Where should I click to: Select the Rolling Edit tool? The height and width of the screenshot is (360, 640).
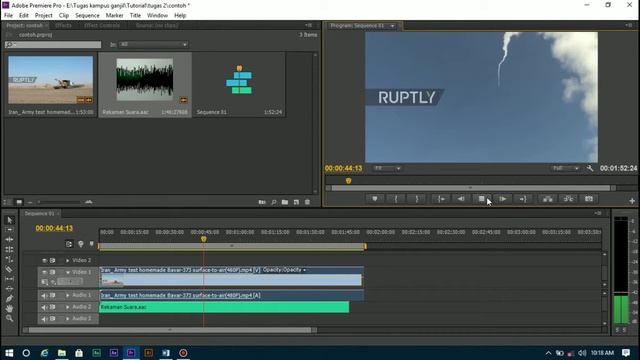point(9,249)
